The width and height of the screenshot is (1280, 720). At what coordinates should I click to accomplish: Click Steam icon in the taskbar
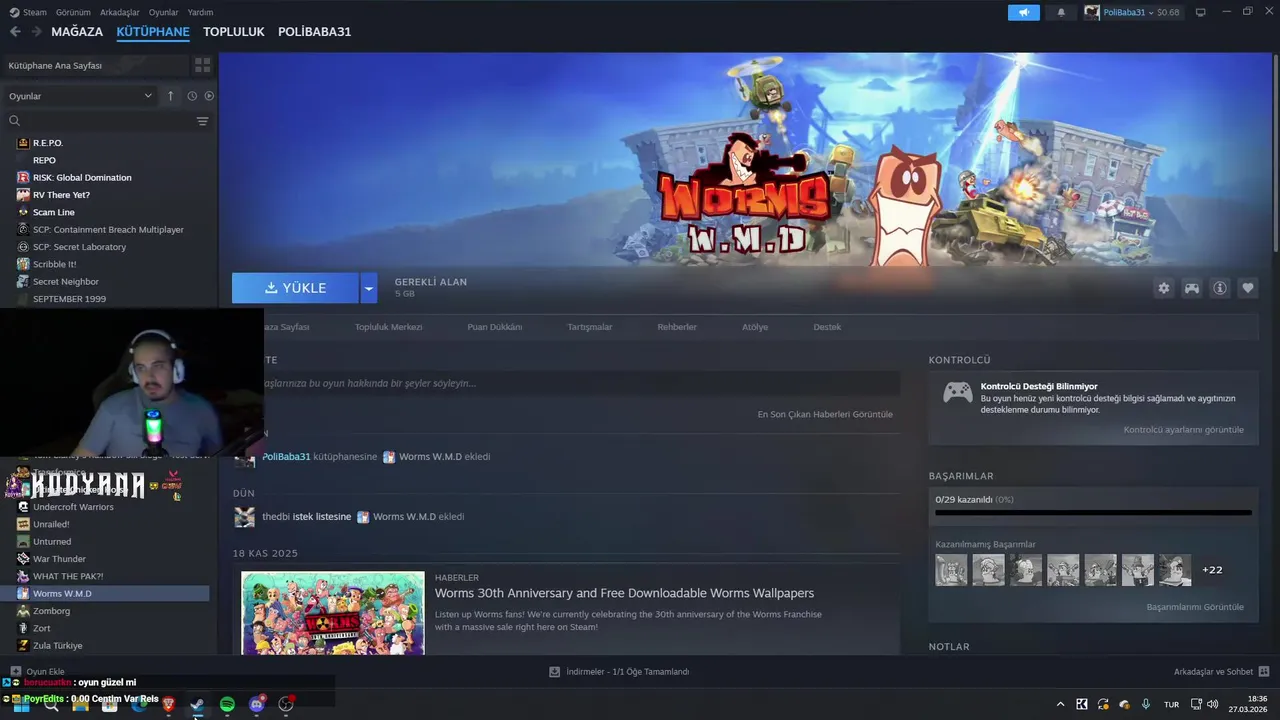[x=197, y=705]
